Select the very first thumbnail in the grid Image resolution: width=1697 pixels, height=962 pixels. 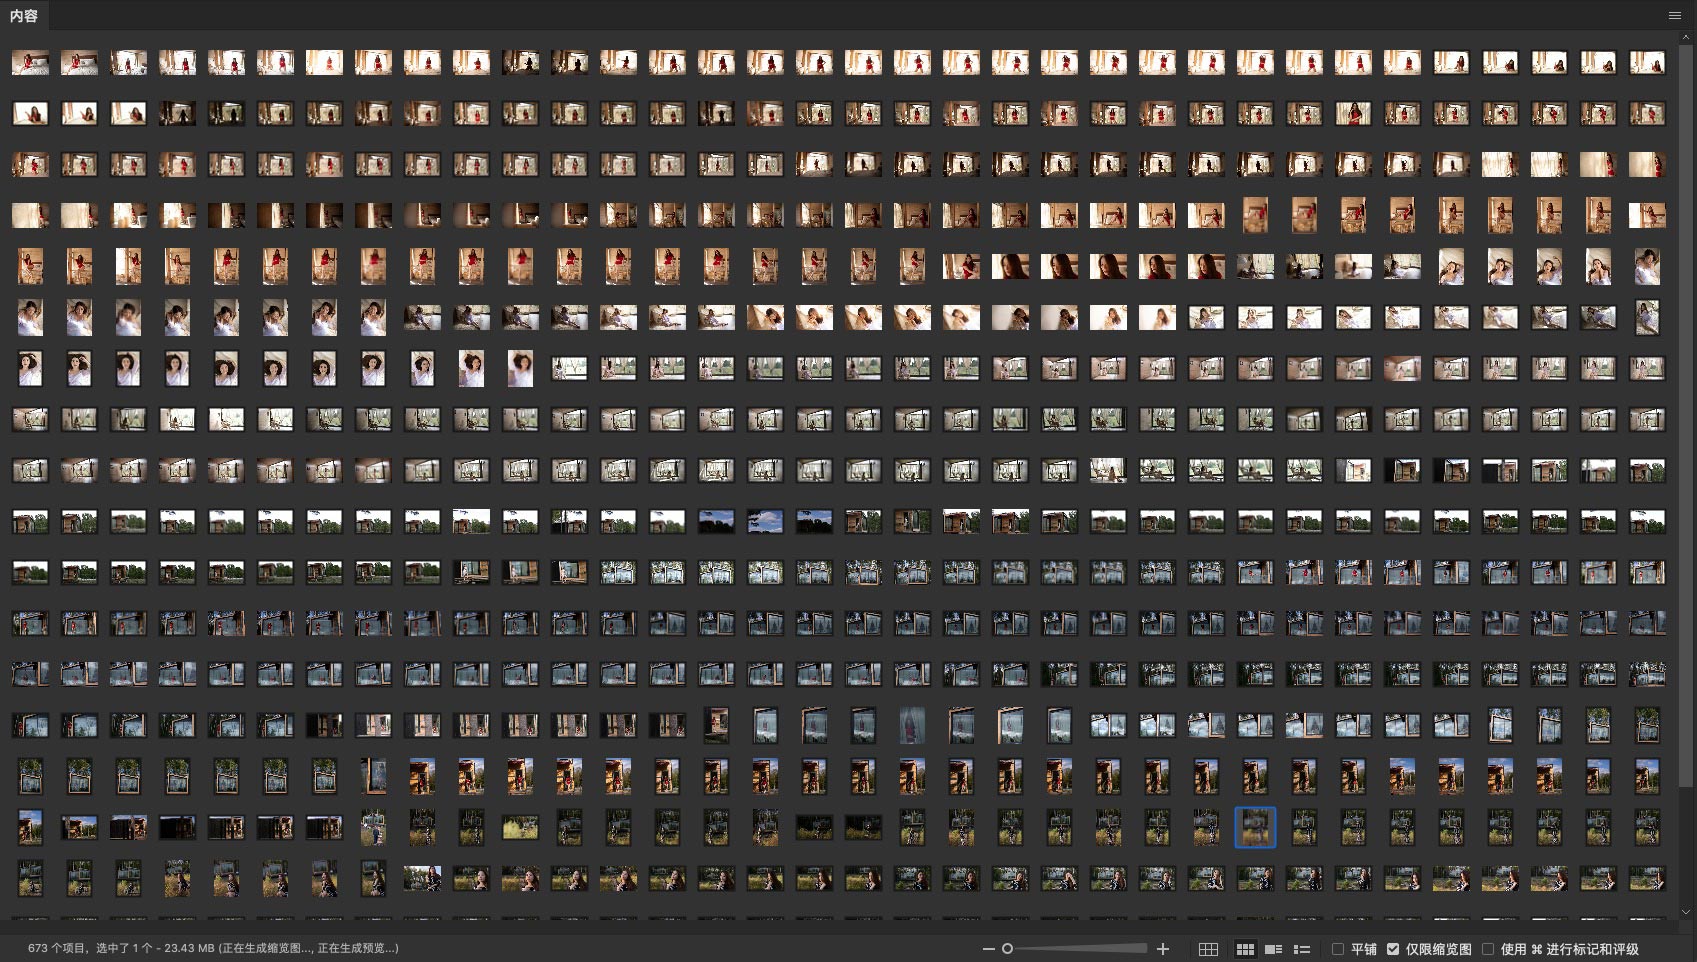point(30,63)
